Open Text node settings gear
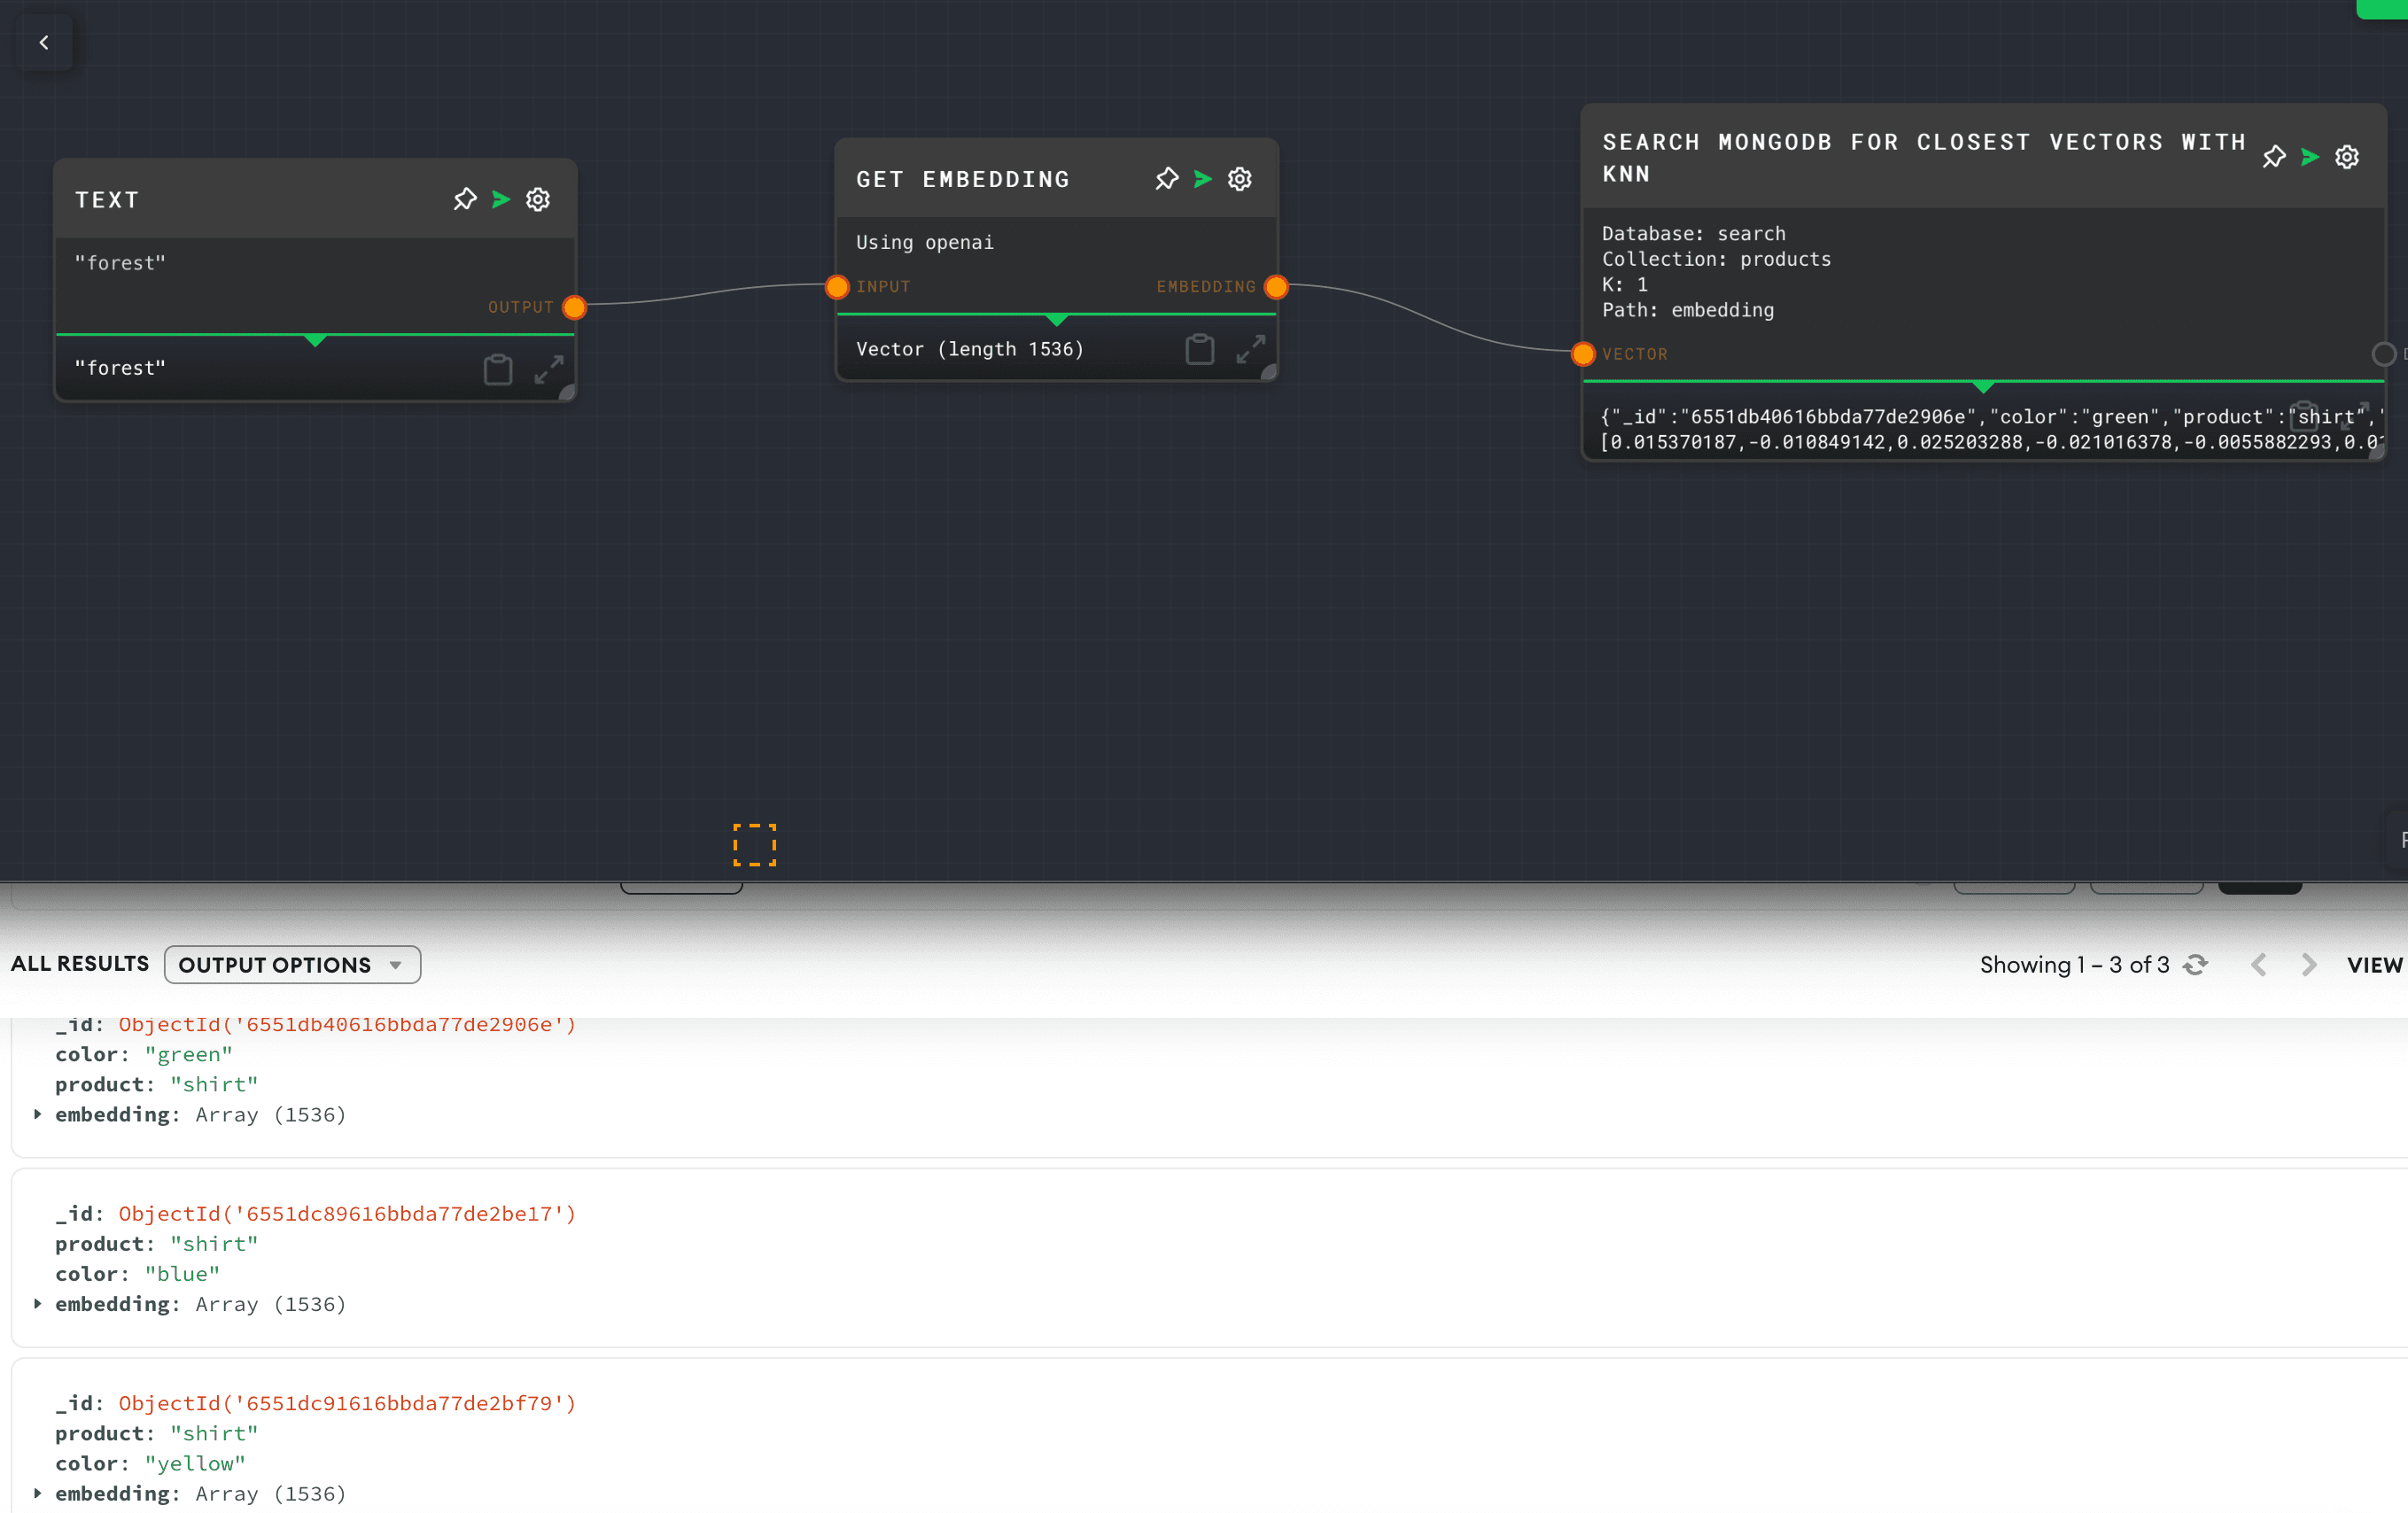Screen dimensions: 2408x1513 538,199
